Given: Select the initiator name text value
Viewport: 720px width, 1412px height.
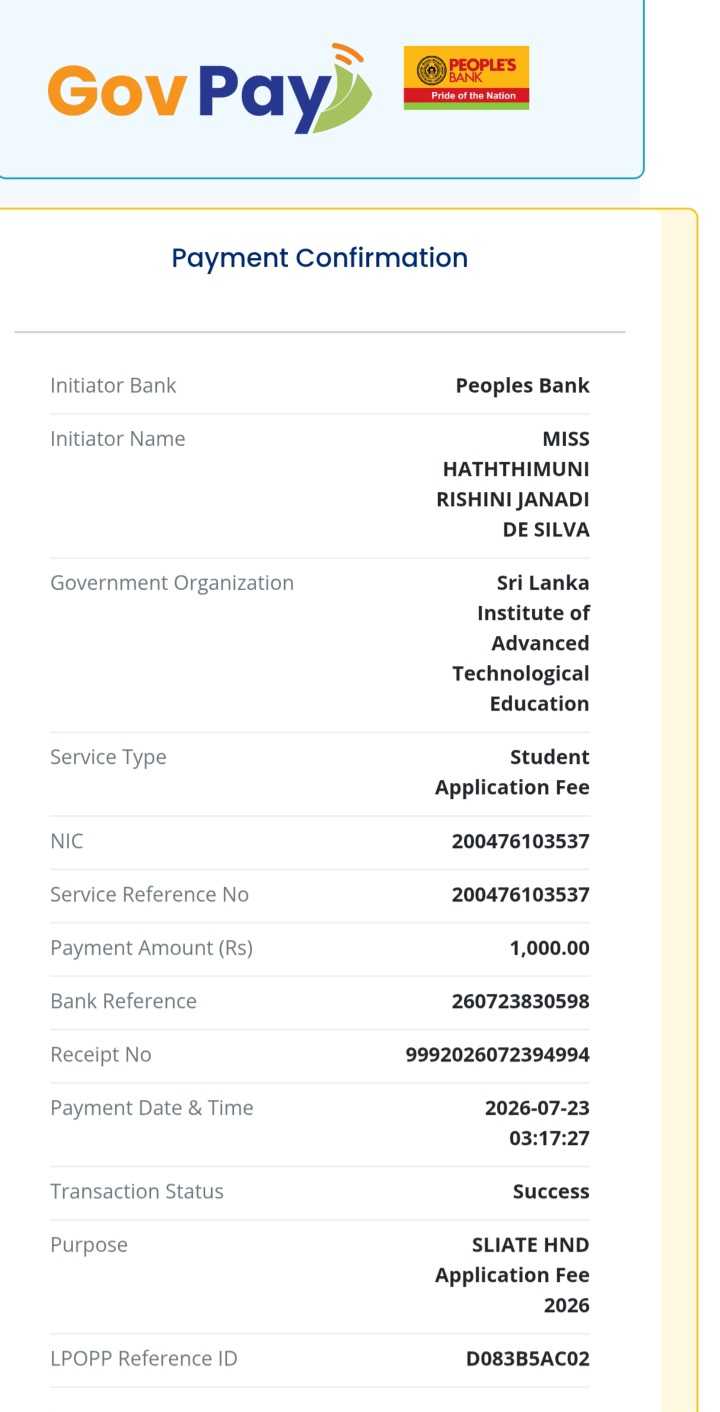Looking at the screenshot, I should (513, 485).
